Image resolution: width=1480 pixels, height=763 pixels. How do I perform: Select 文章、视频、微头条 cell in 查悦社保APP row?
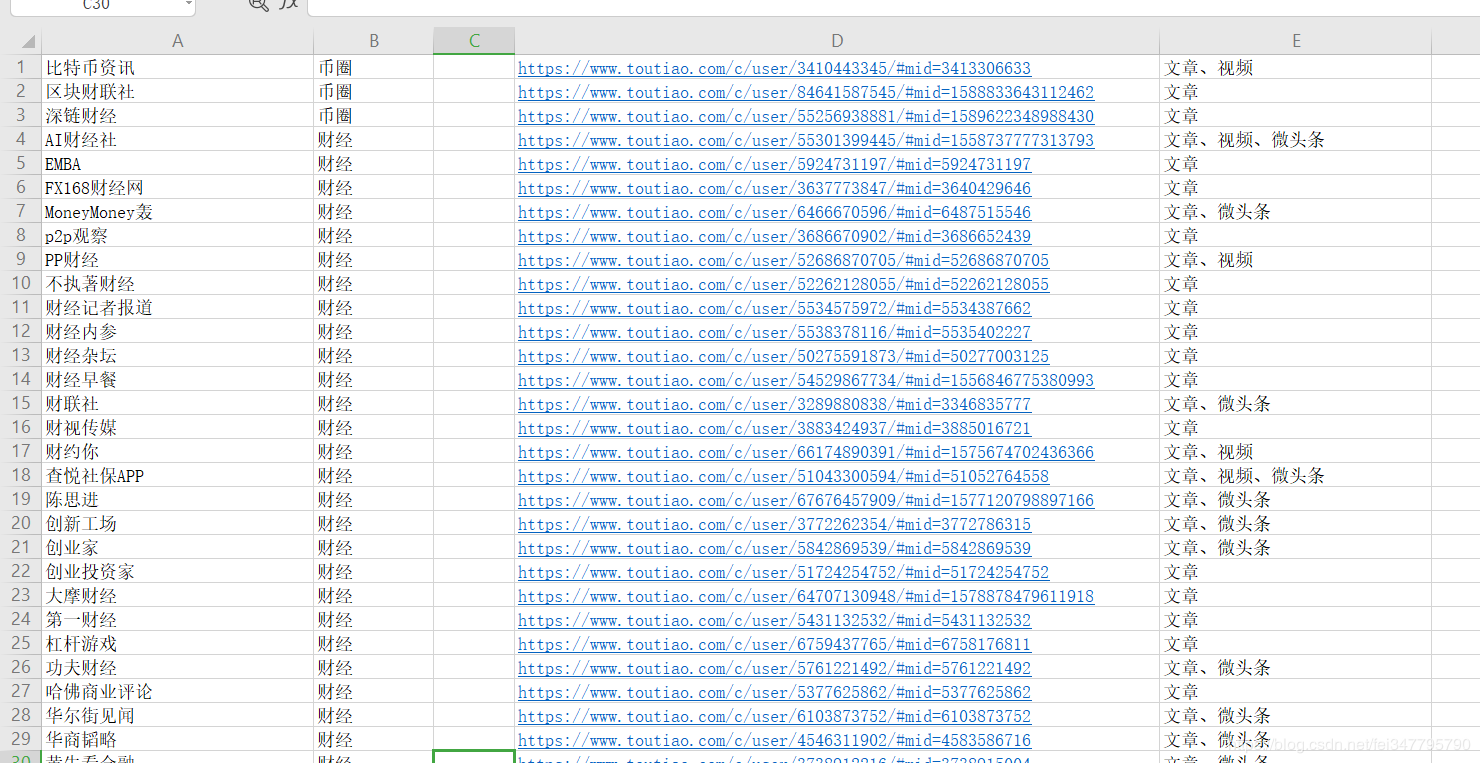pyautogui.click(x=1296, y=475)
